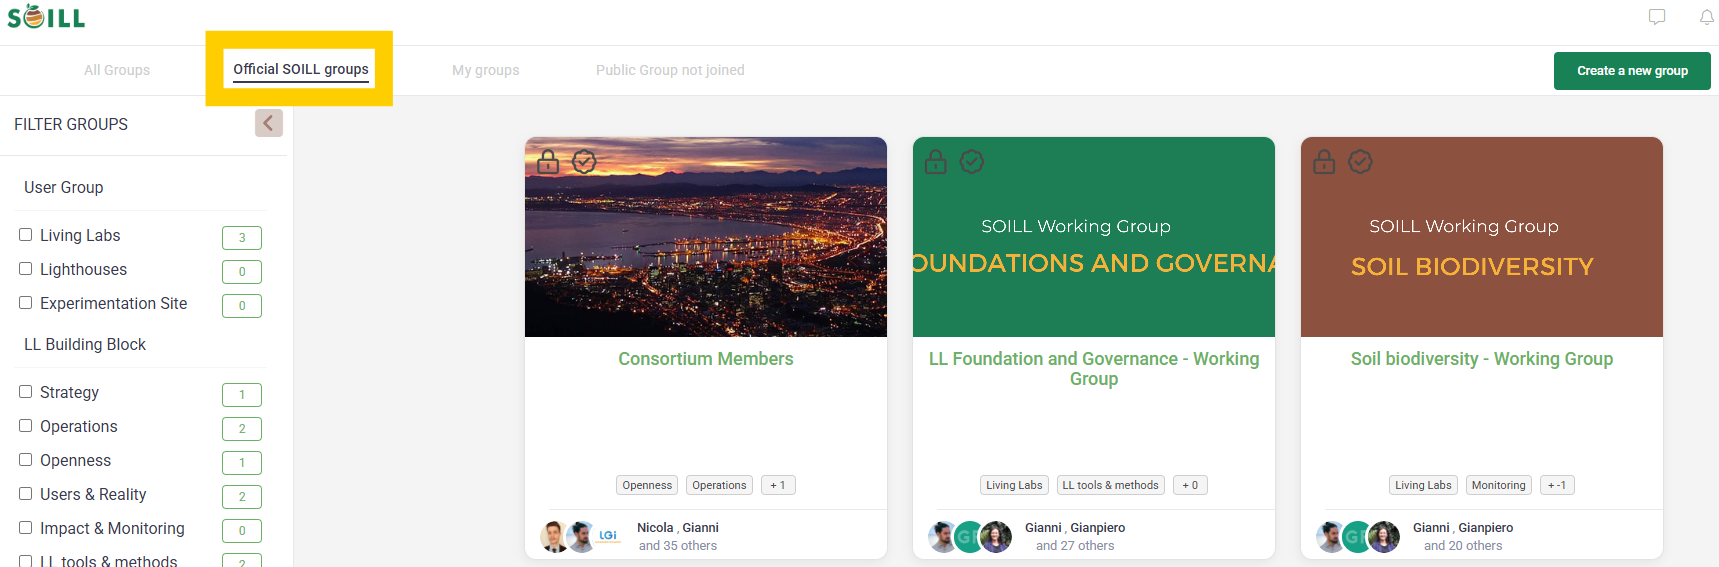Click User Group filter heading
Viewport: 1719px width, 567px height.
tap(64, 187)
